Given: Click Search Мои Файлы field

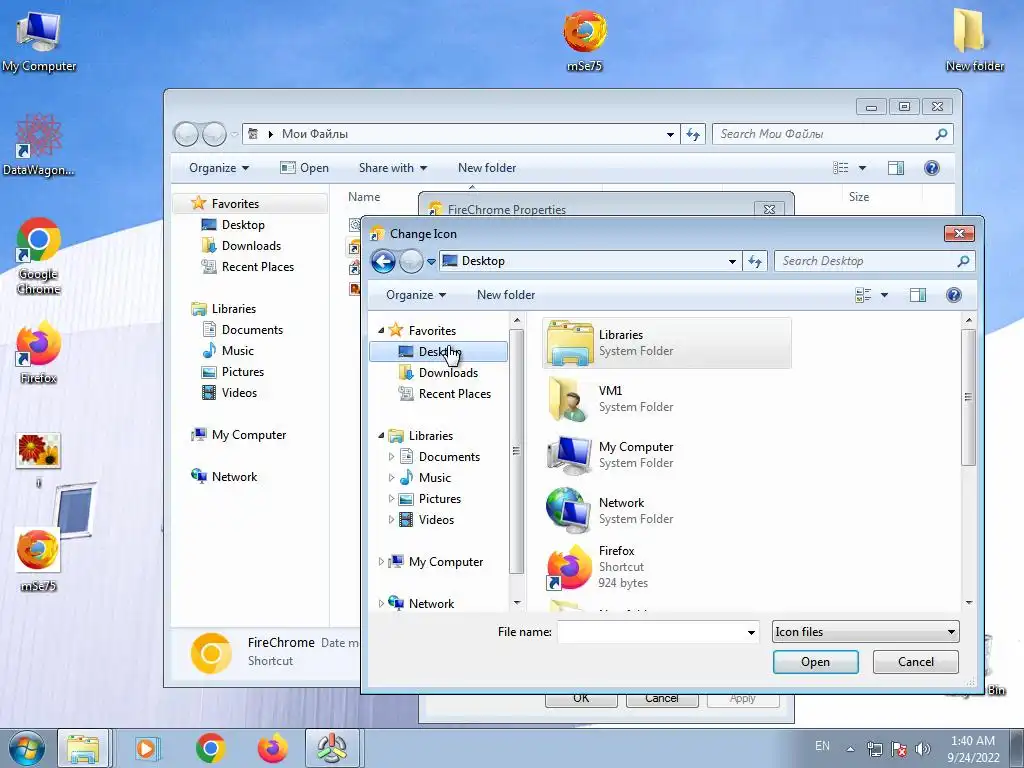Looking at the screenshot, I should click(823, 134).
